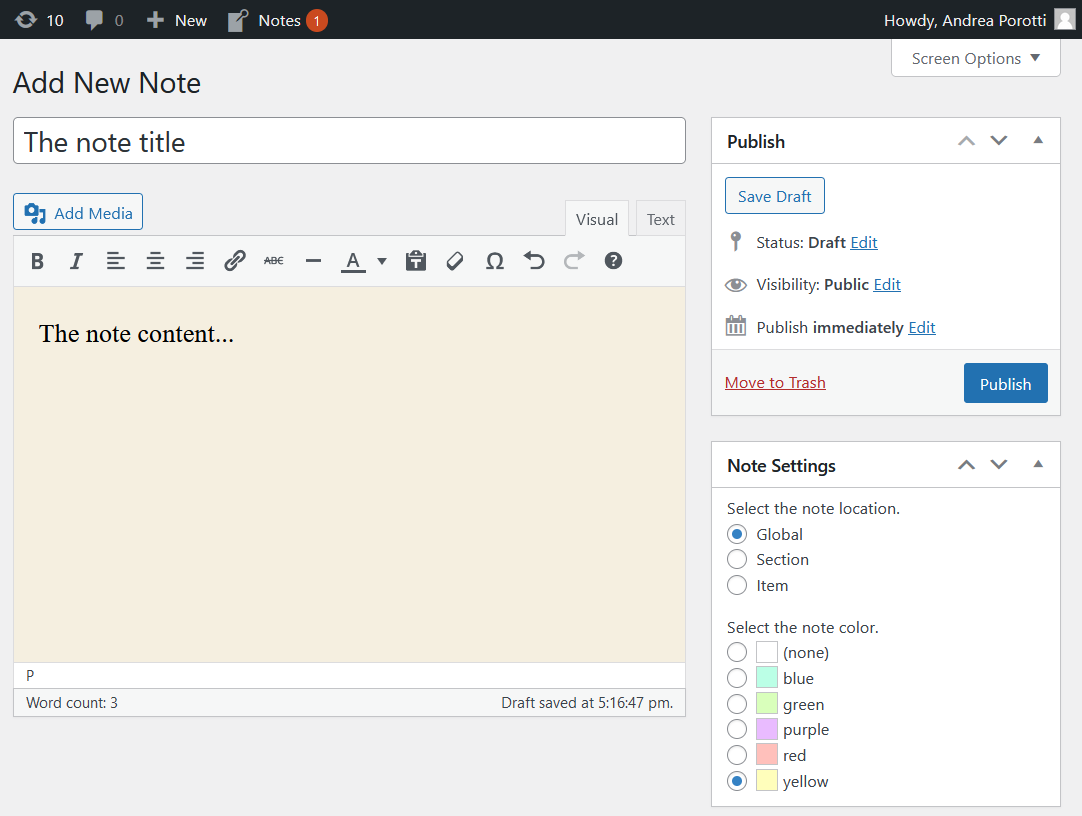Select the Item note location

pyautogui.click(x=737, y=586)
